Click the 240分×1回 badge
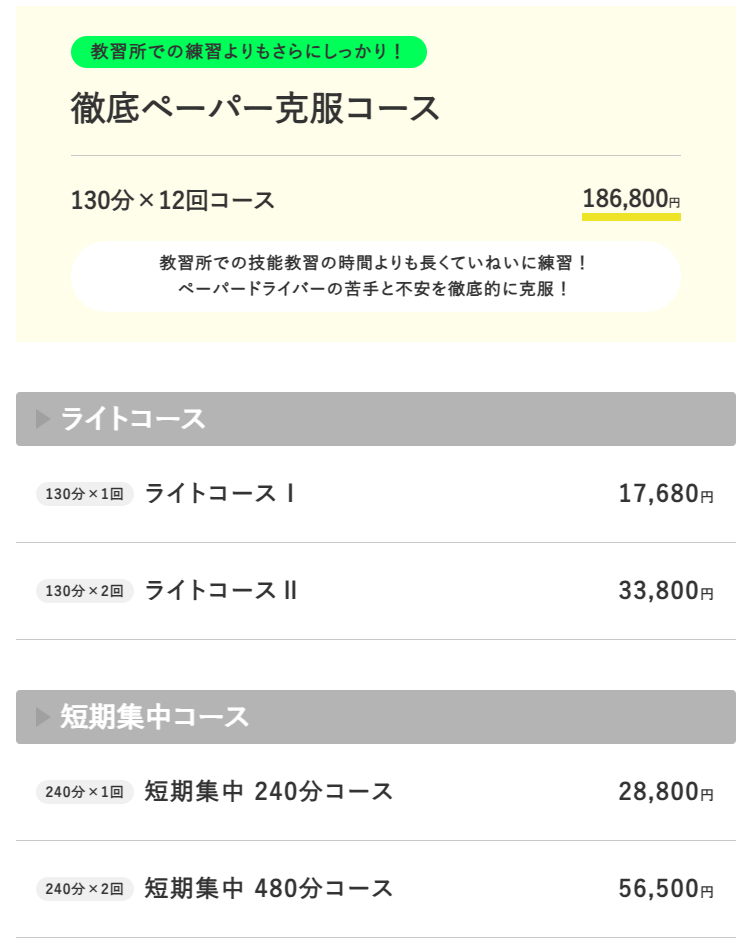 [84, 792]
